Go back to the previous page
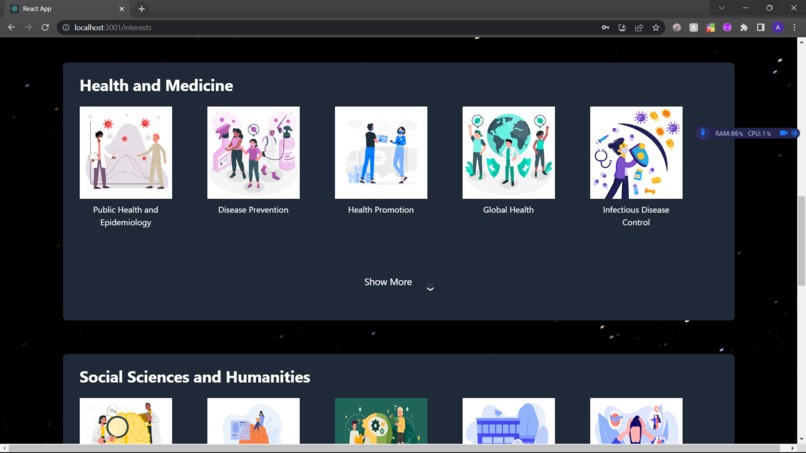This screenshot has width=806, height=453. (11, 27)
